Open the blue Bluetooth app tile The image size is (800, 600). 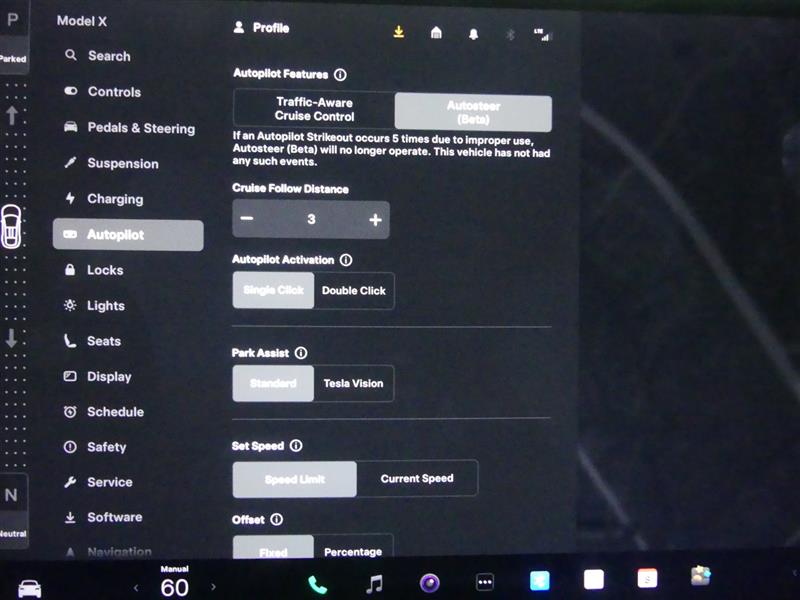(x=540, y=581)
